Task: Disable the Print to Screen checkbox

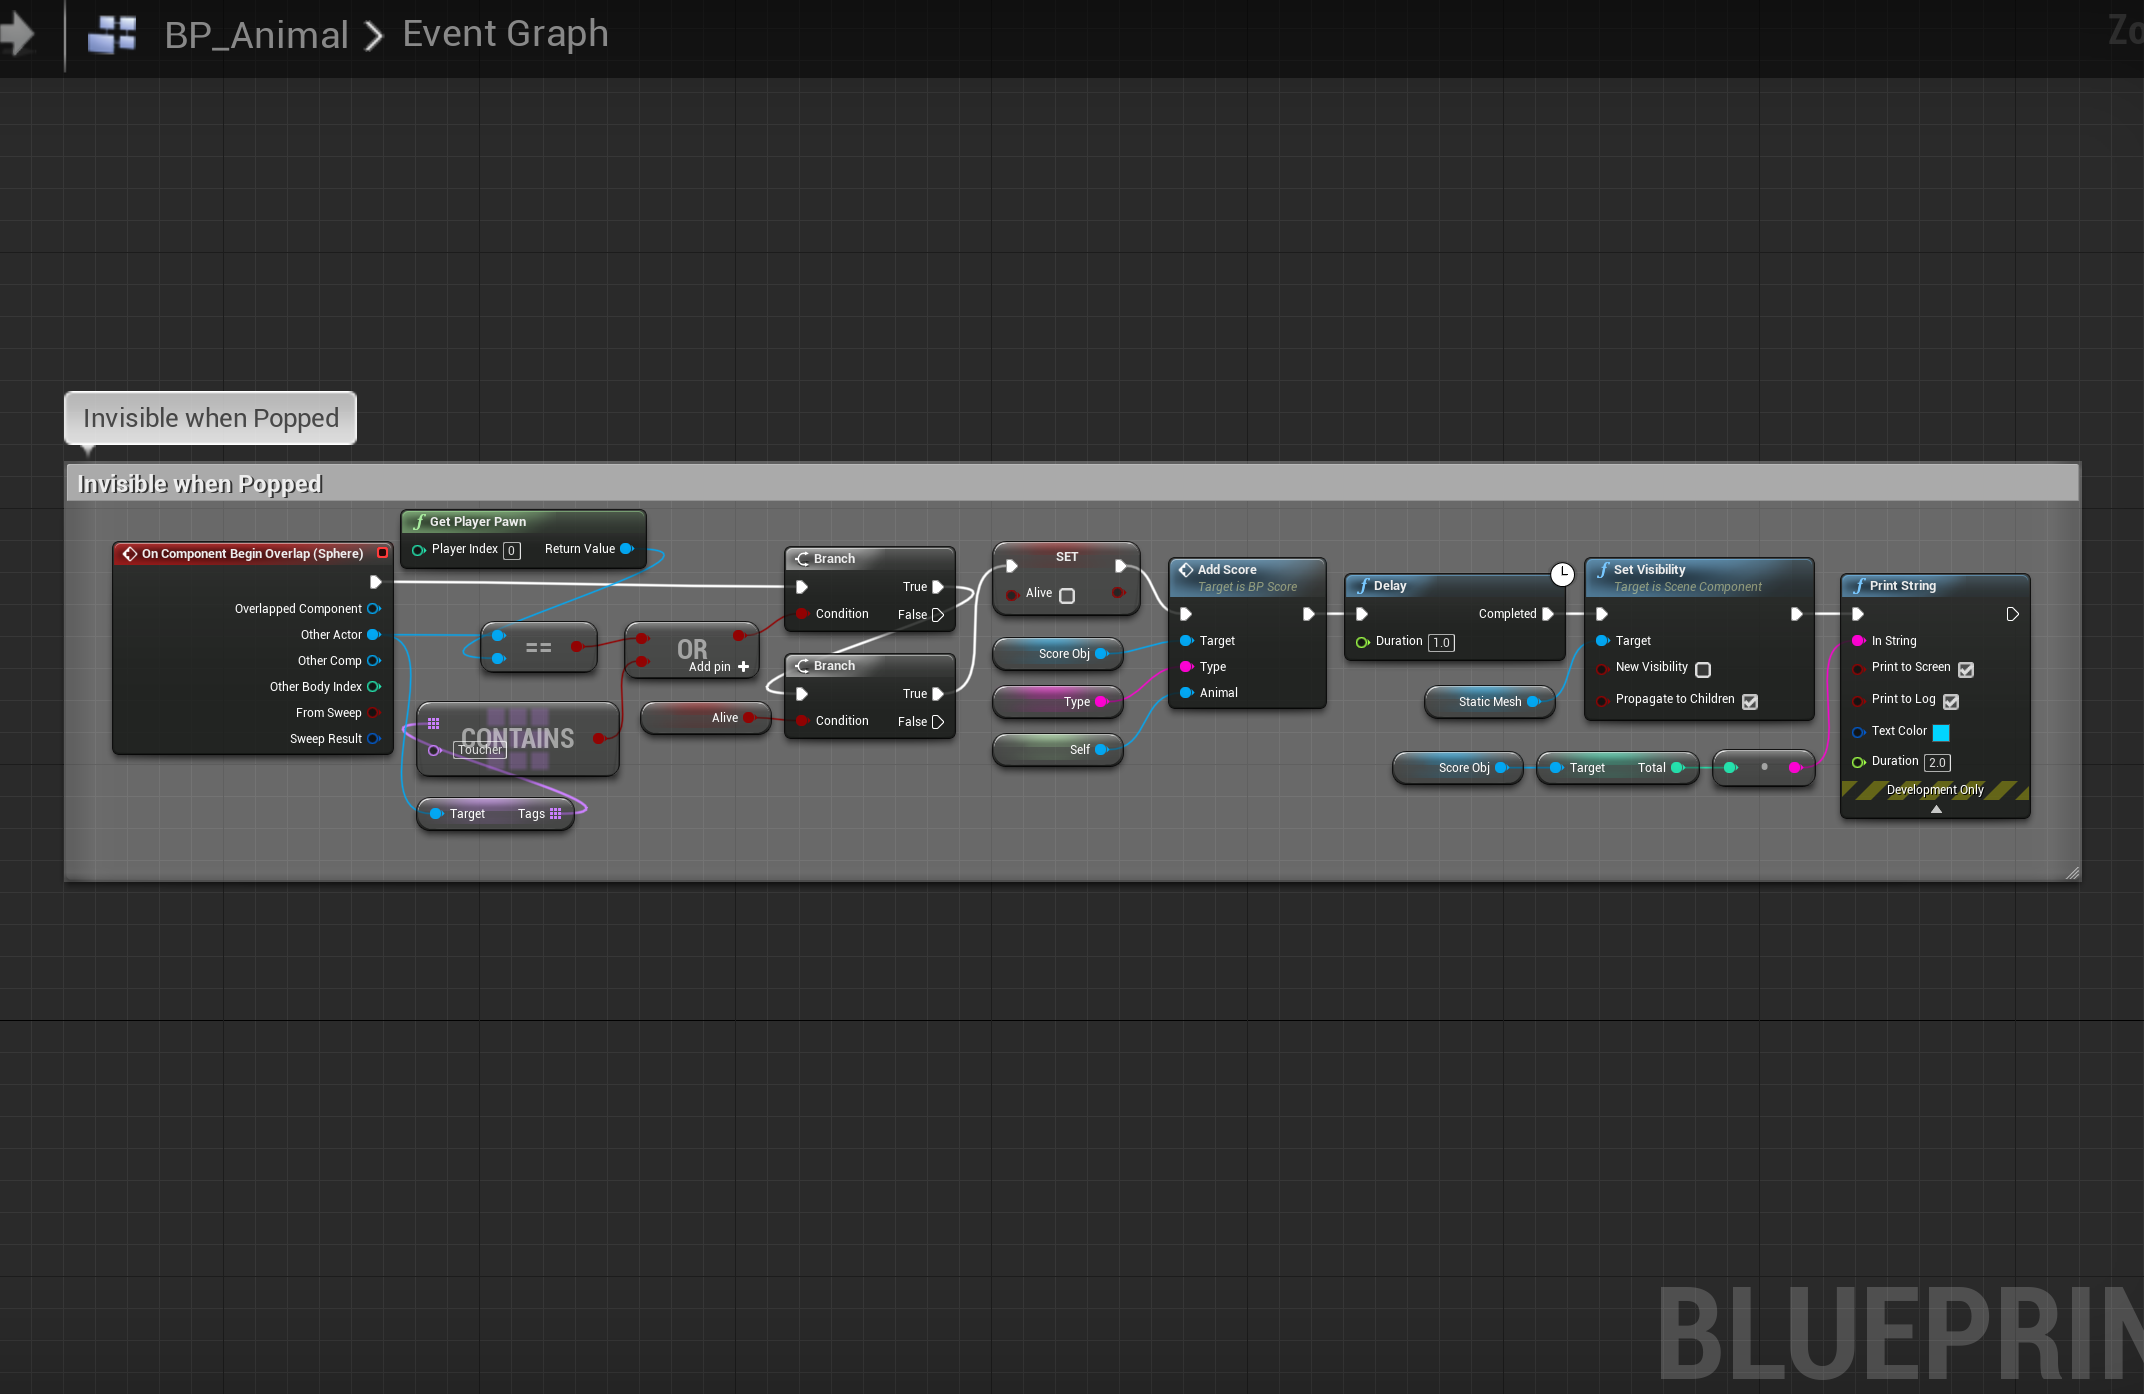Action: pos(1966,669)
